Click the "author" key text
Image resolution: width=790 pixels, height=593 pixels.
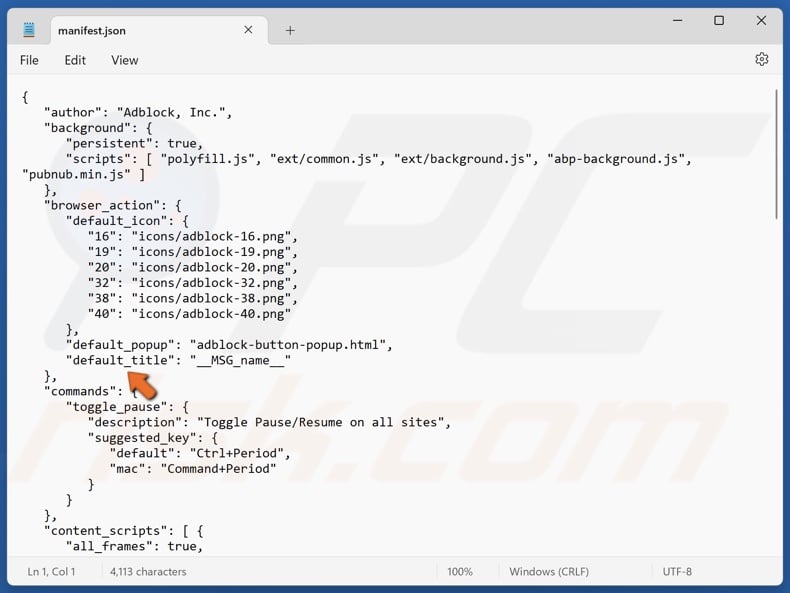pyautogui.click(x=73, y=112)
